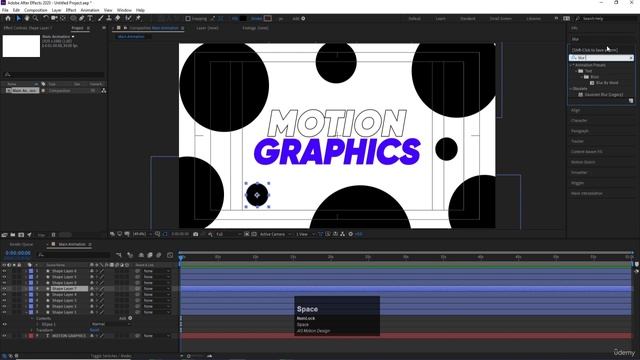Hide layer 8 shape layer eye toggle
640x360 pixels.
(4, 312)
